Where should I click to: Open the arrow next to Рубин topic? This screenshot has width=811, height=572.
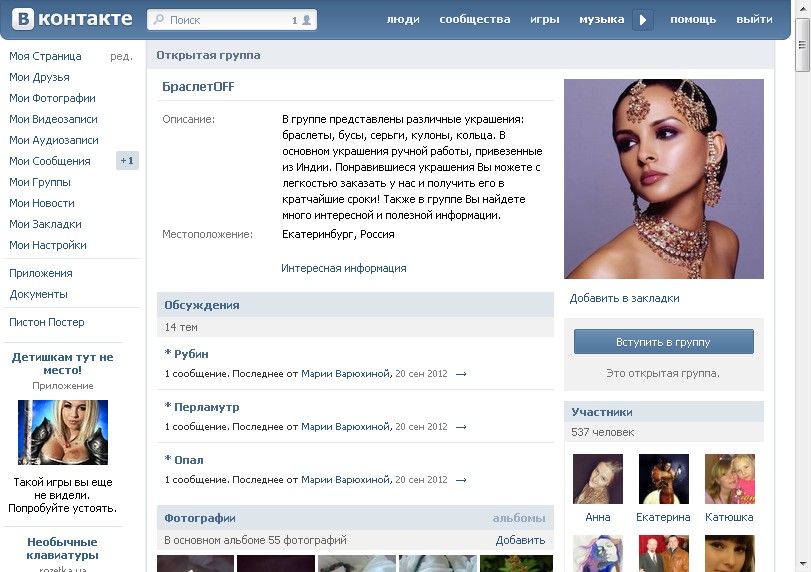tap(461, 374)
